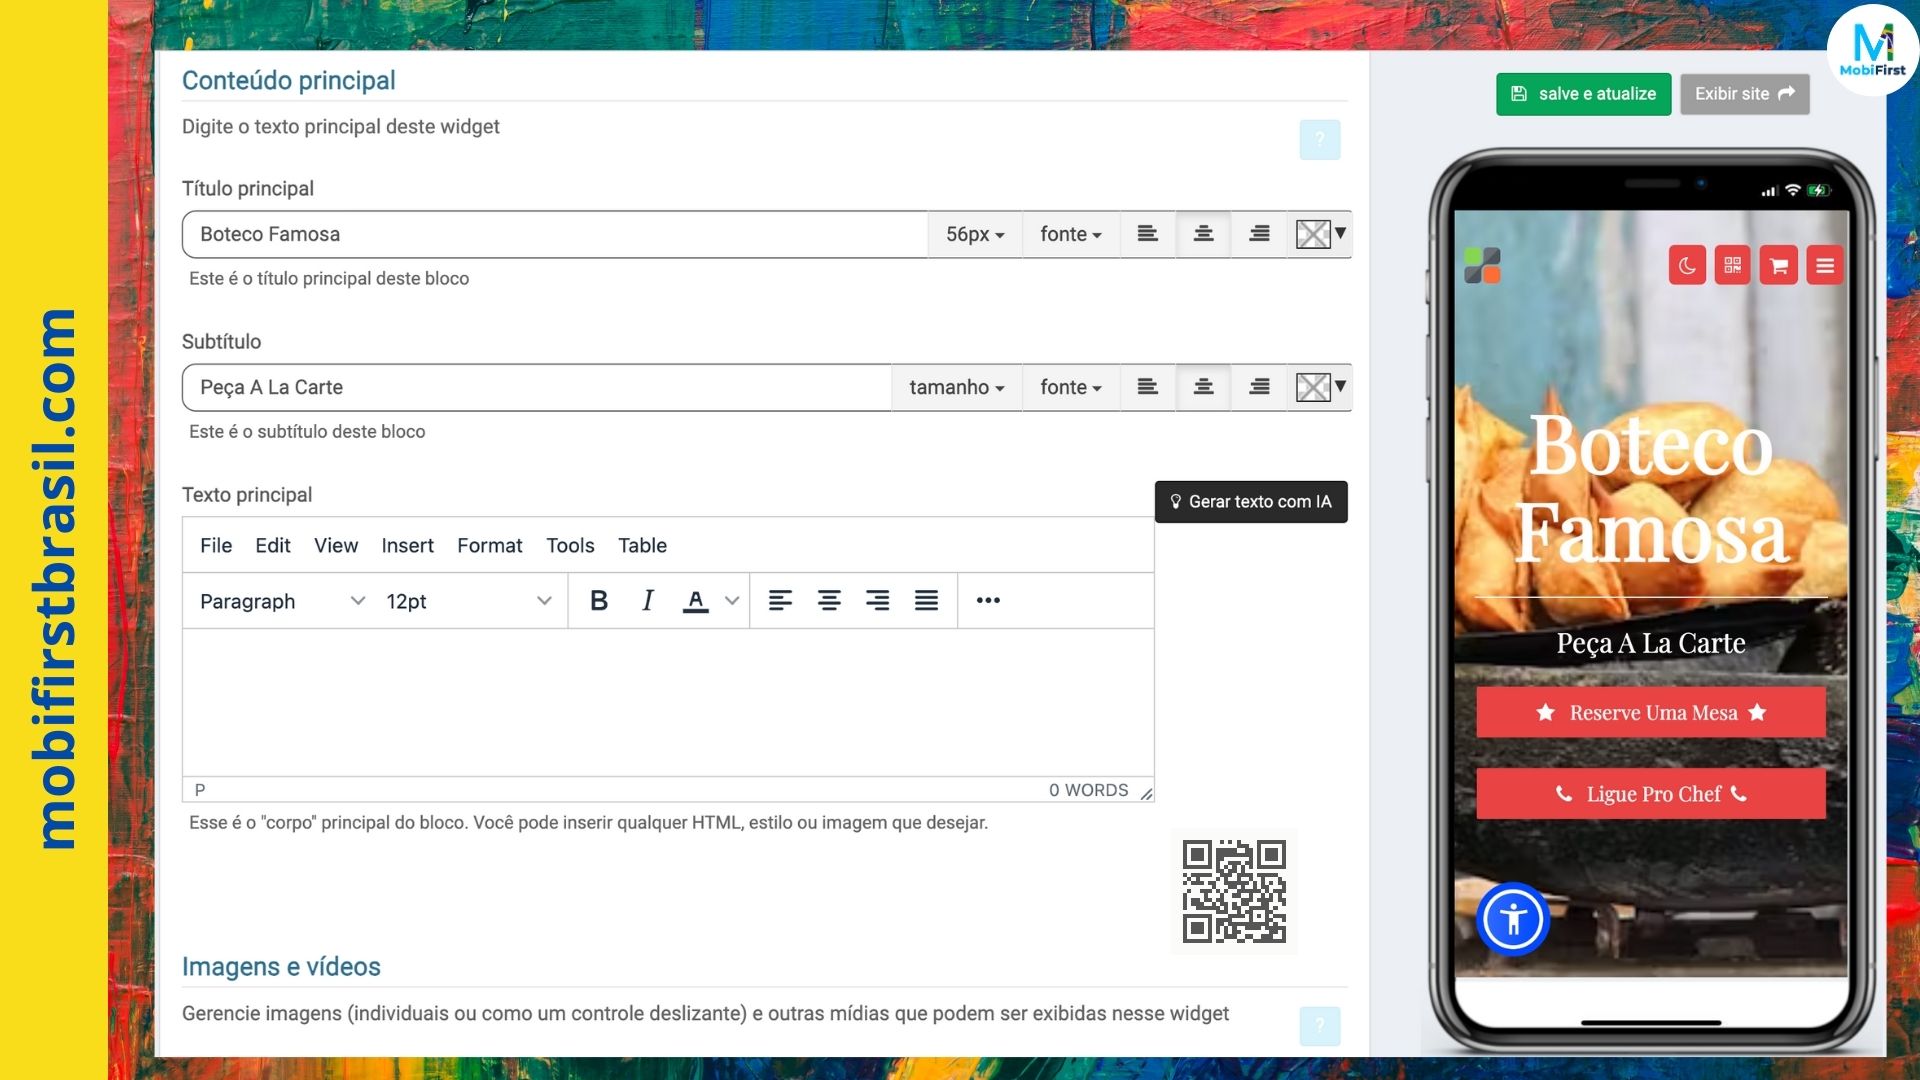Click the dark mode moon icon
The image size is (1920, 1080).
1687,266
